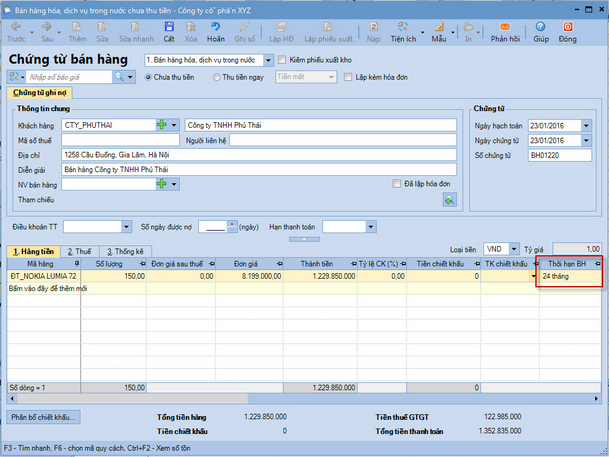Click the horizontal scrollbar left arrow
The width and height of the screenshot is (609, 457).
(x=12, y=398)
